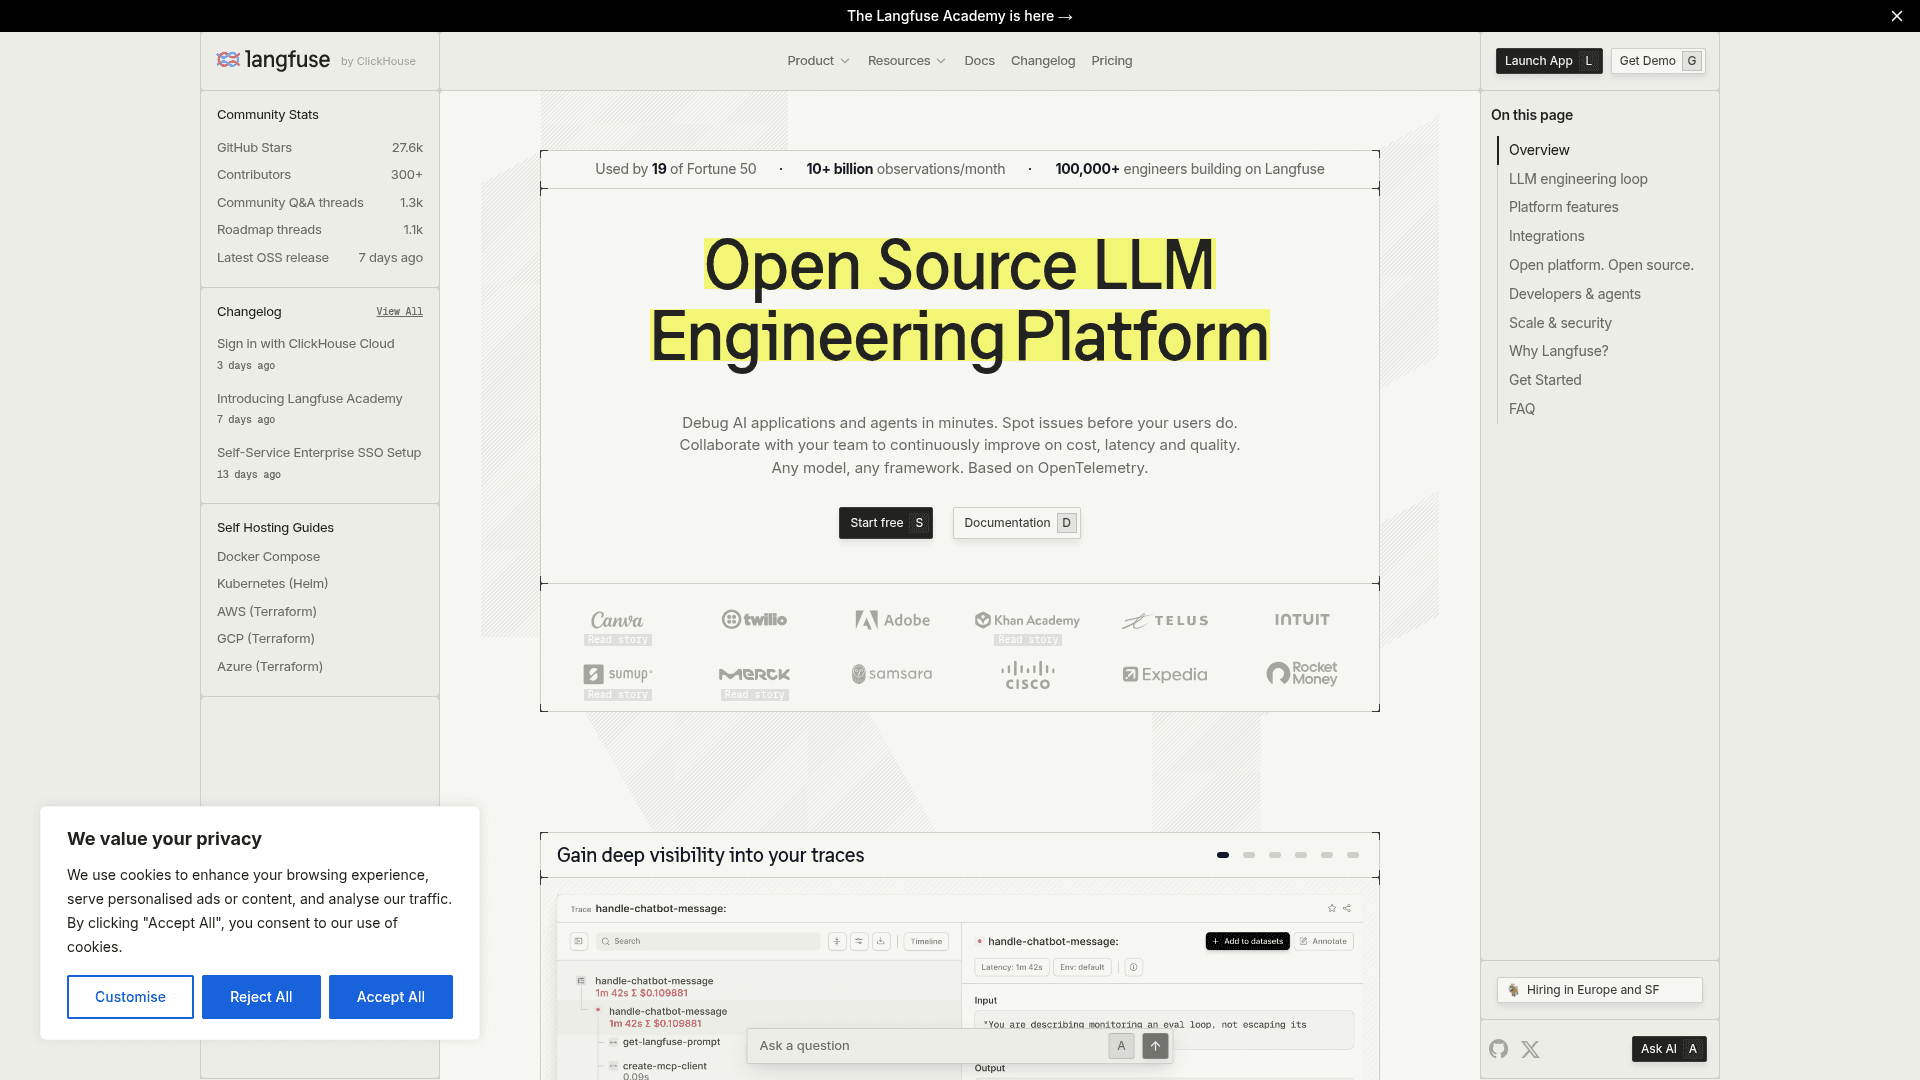Close the Langfuse Academy announcement banner
Viewport: 1920px width, 1080px height.
click(x=1896, y=16)
